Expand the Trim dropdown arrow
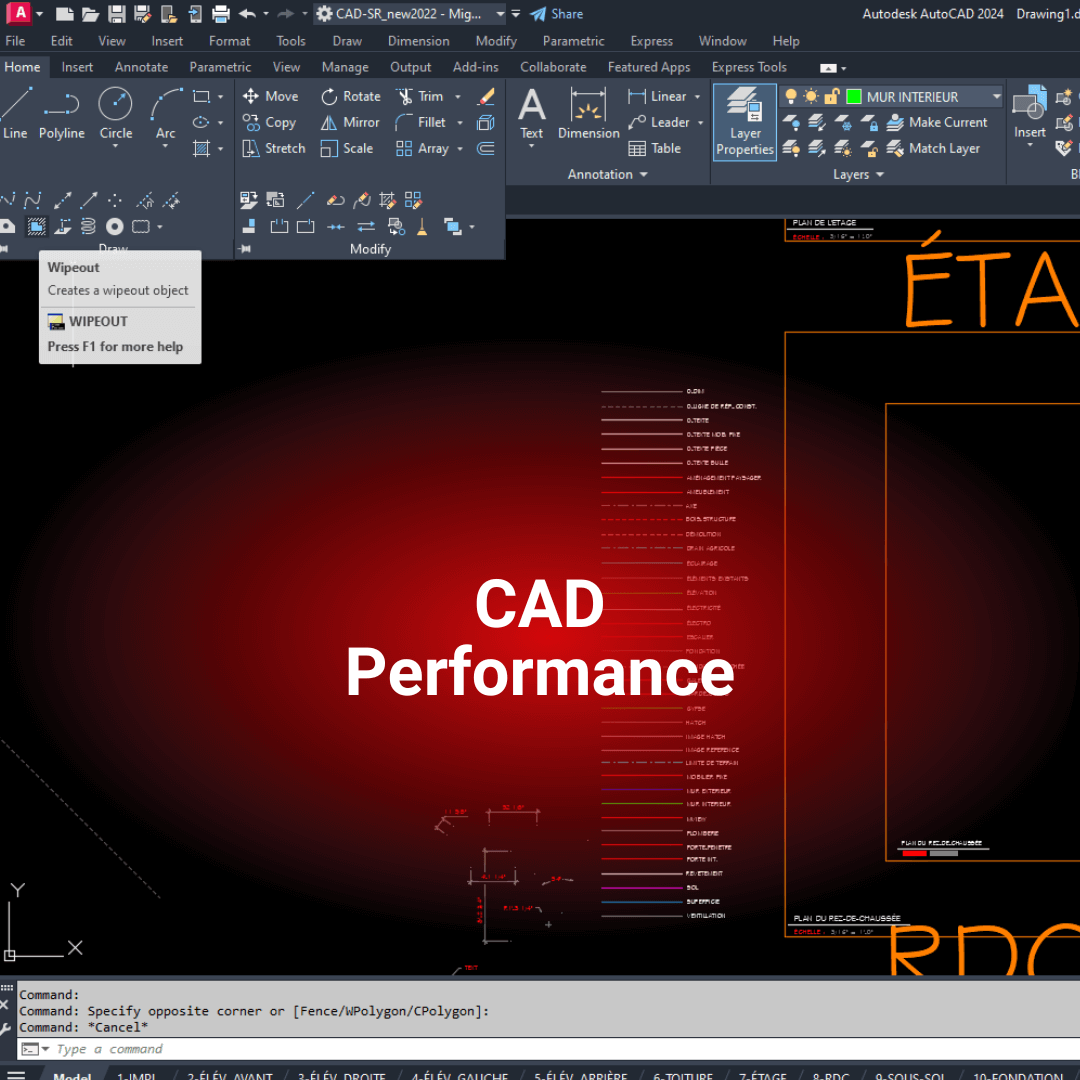The width and height of the screenshot is (1080, 1080). (458, 96)
